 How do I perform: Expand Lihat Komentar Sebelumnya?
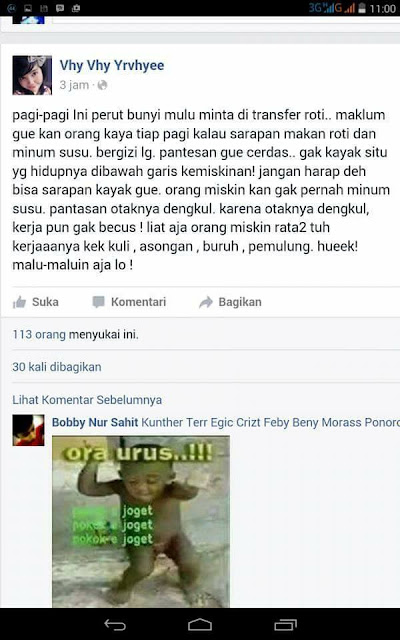pyautogui.click(x=87, y=400)
